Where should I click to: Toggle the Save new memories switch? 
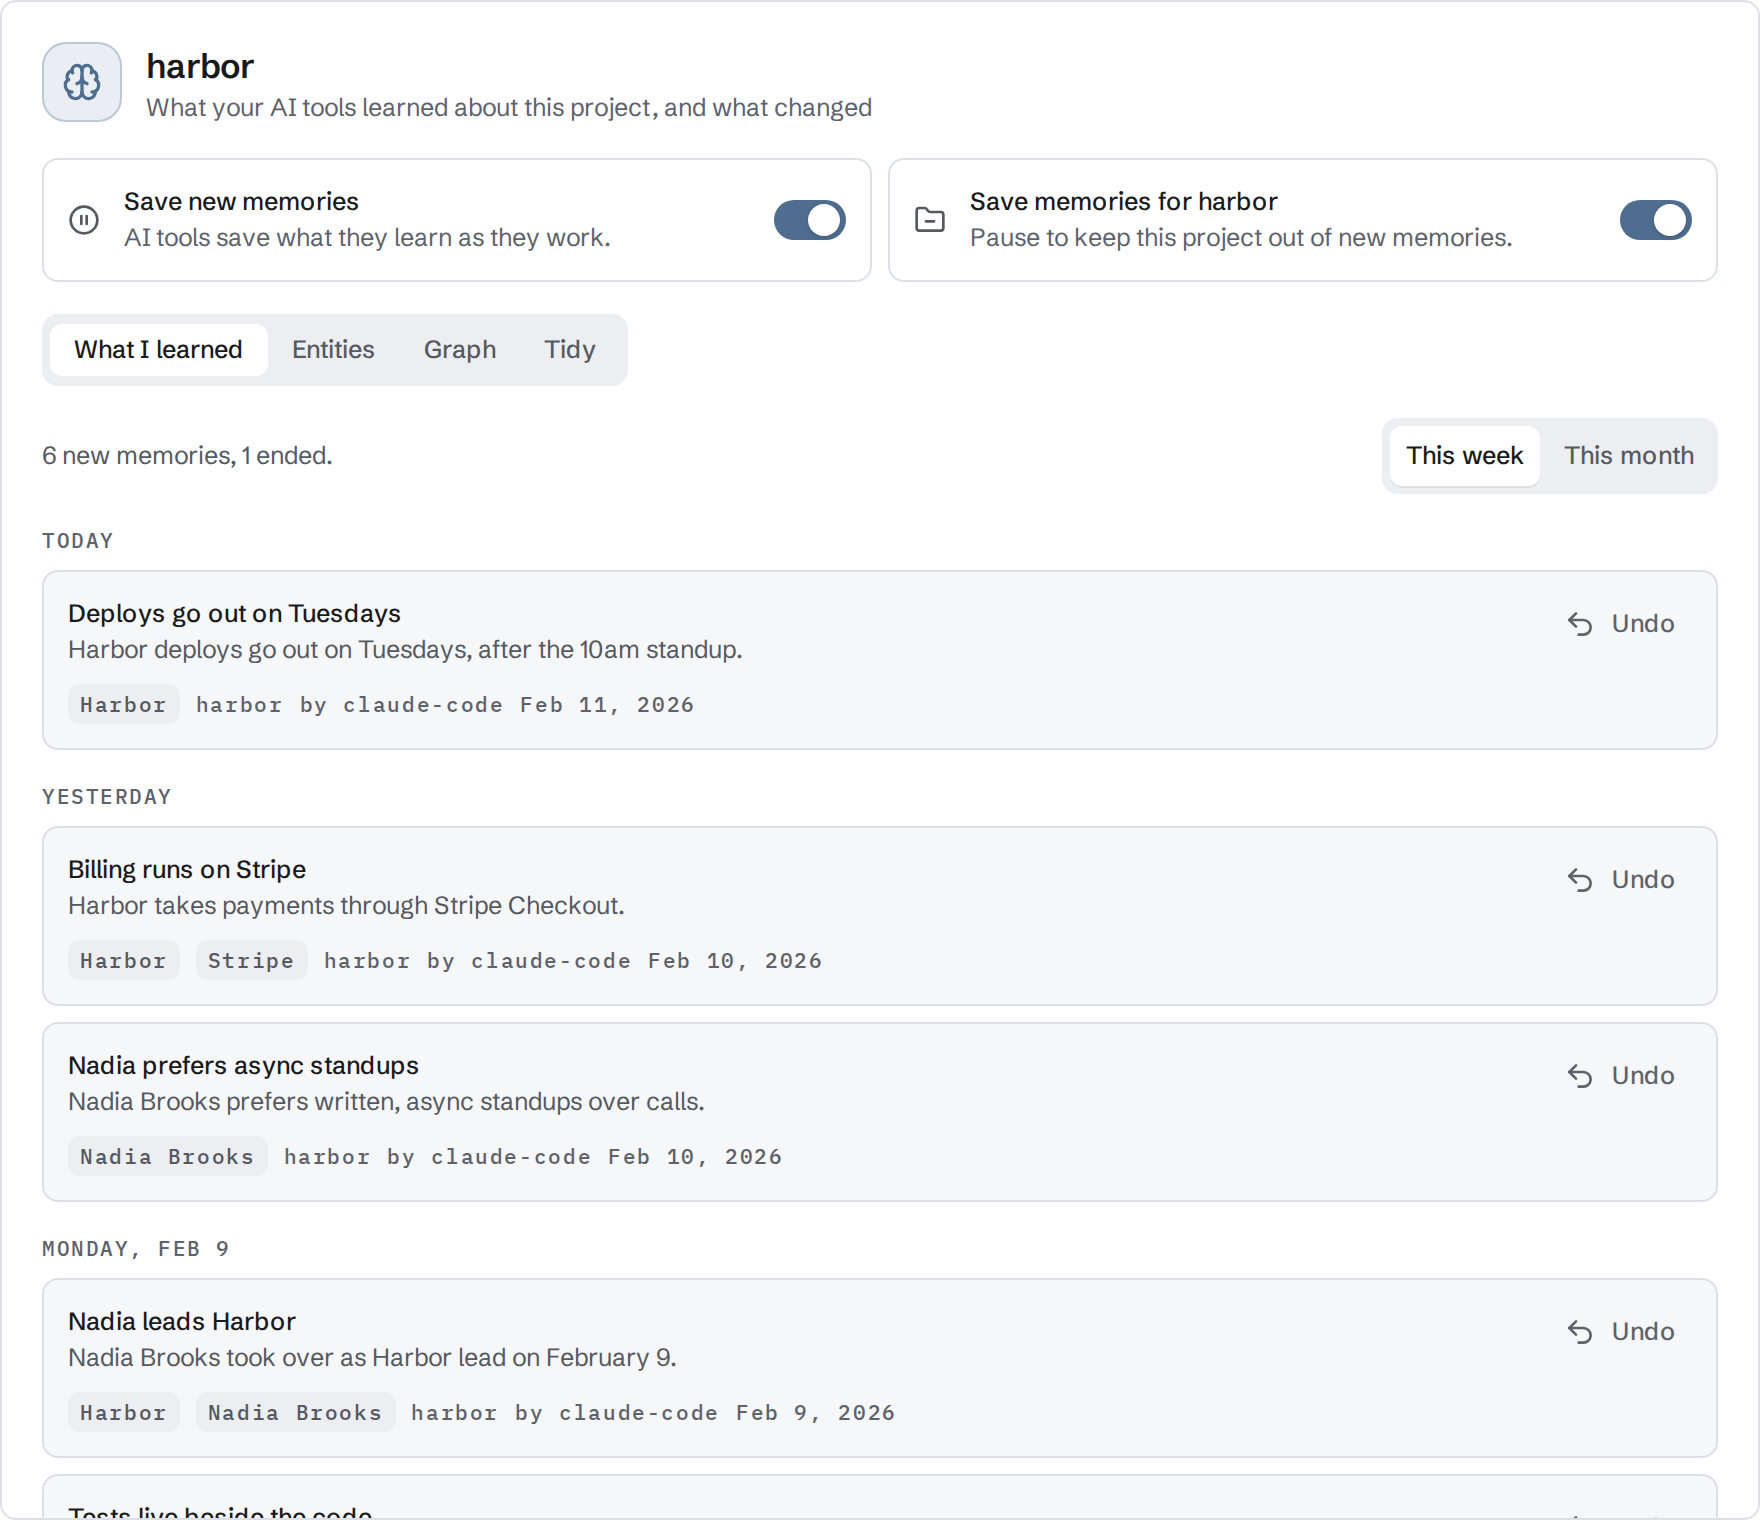coord(810,220)
